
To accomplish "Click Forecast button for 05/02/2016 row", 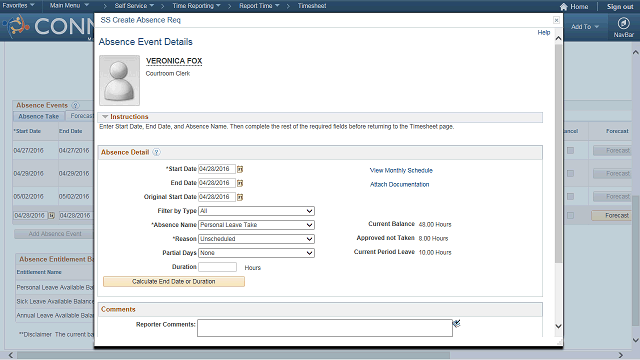I will click(x=612, y=196).
